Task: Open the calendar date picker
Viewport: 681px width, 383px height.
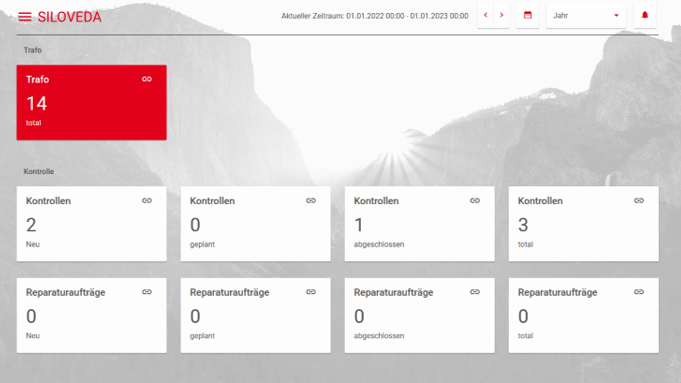Action: click(528, 15)
